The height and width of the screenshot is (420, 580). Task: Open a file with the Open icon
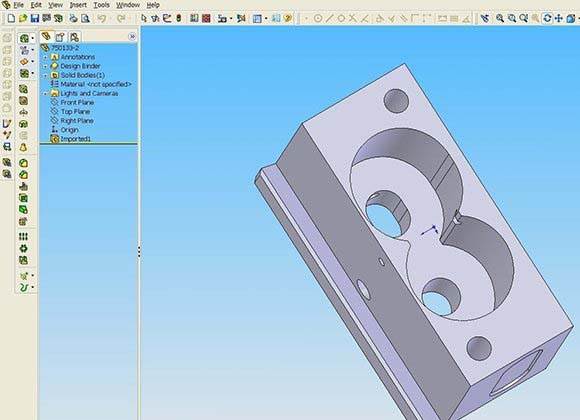point(23,18)
